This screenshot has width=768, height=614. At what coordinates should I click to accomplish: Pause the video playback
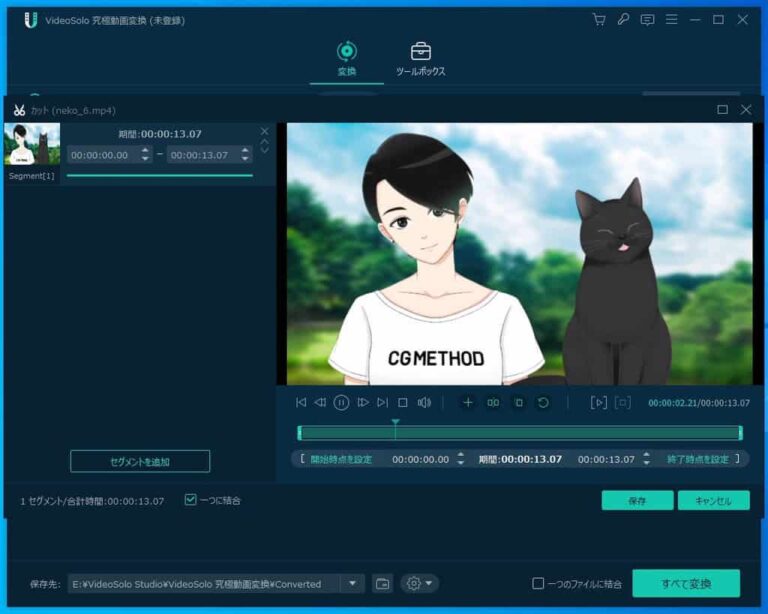pos(341,403)
